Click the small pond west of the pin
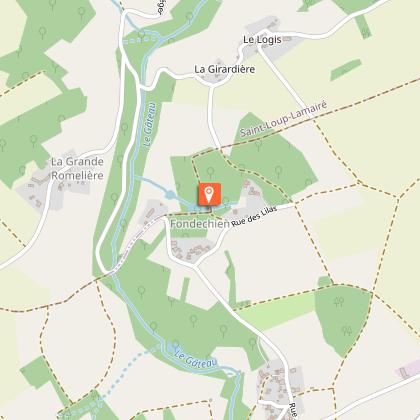Viewport: 420px width, 420px height. [x=170, y=195]
